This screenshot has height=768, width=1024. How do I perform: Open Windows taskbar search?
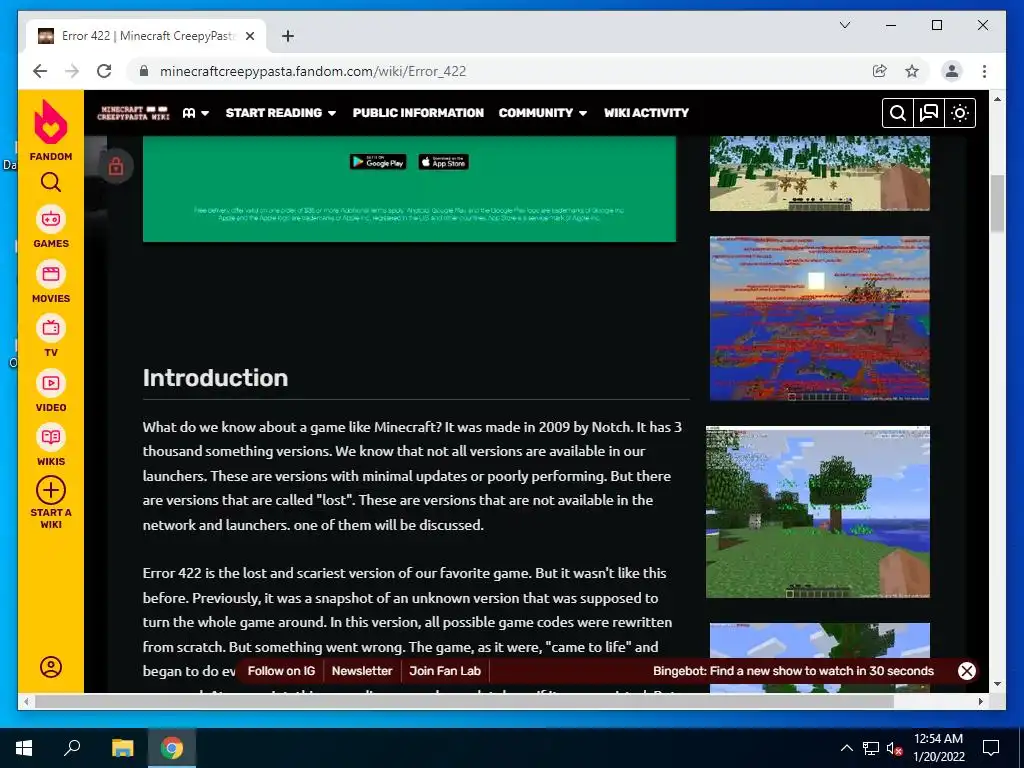pos(72,748)
